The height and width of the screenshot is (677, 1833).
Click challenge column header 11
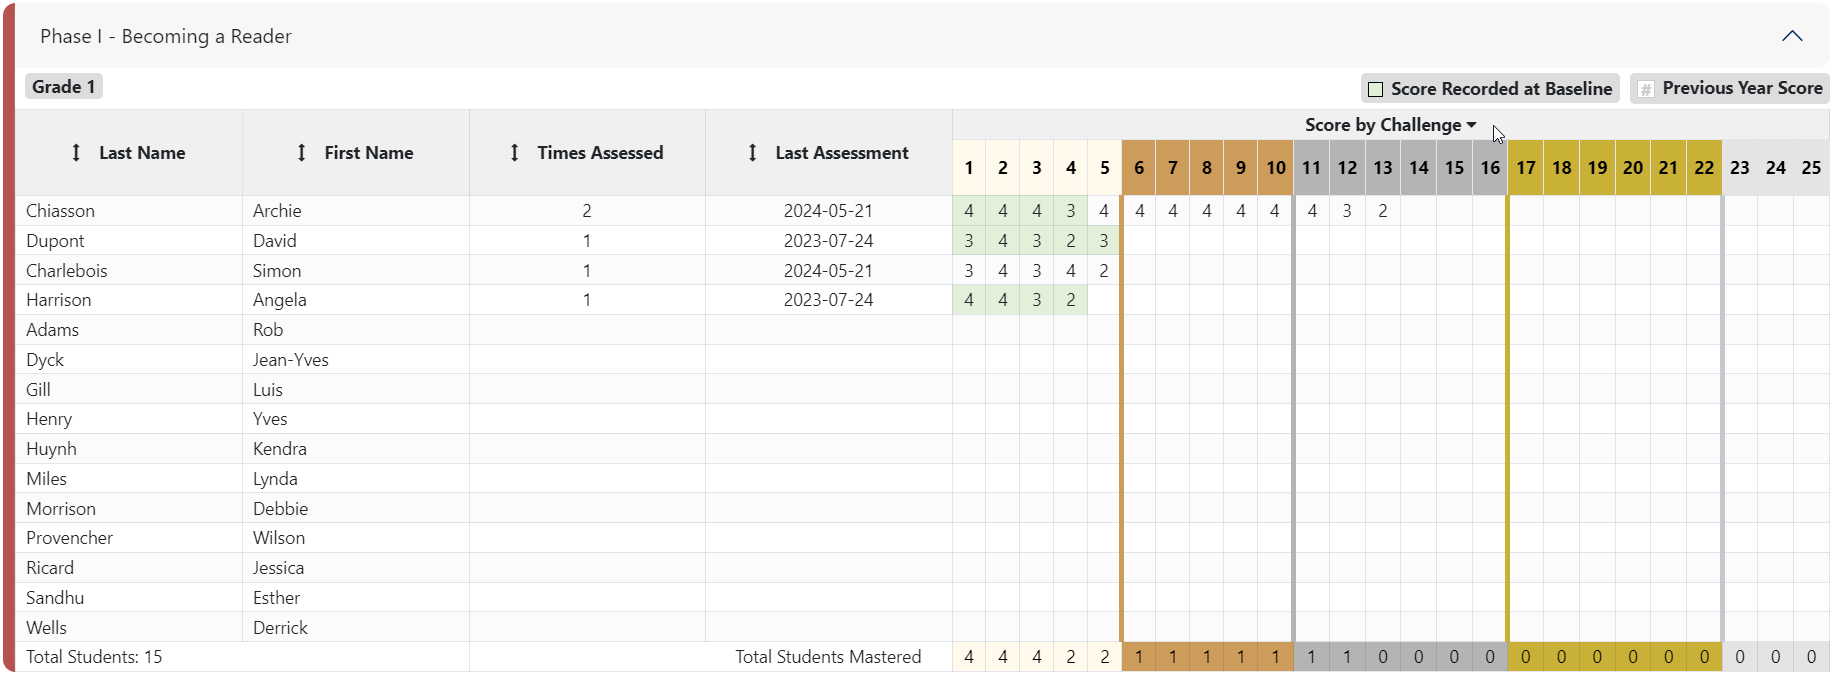click(1311, 168)
